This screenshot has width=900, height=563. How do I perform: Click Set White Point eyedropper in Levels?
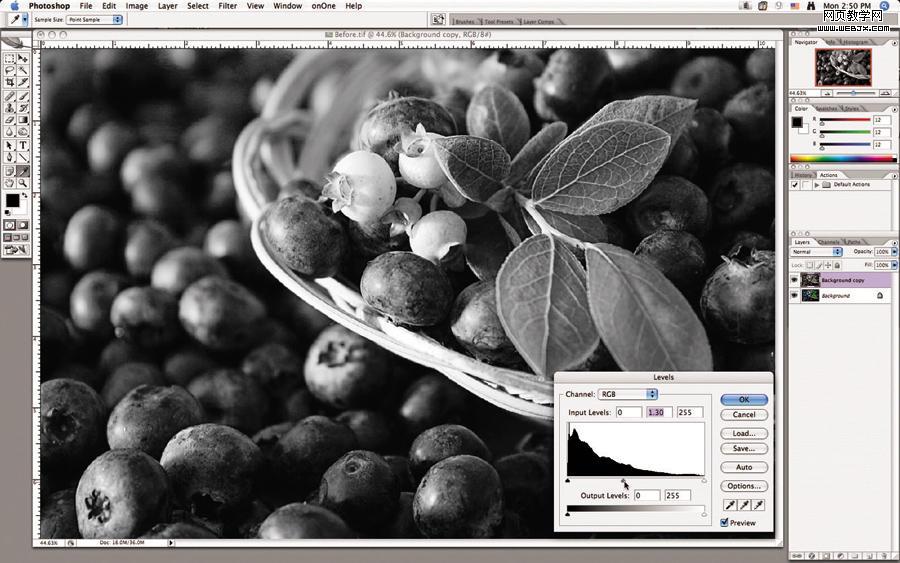pos(759,505)
